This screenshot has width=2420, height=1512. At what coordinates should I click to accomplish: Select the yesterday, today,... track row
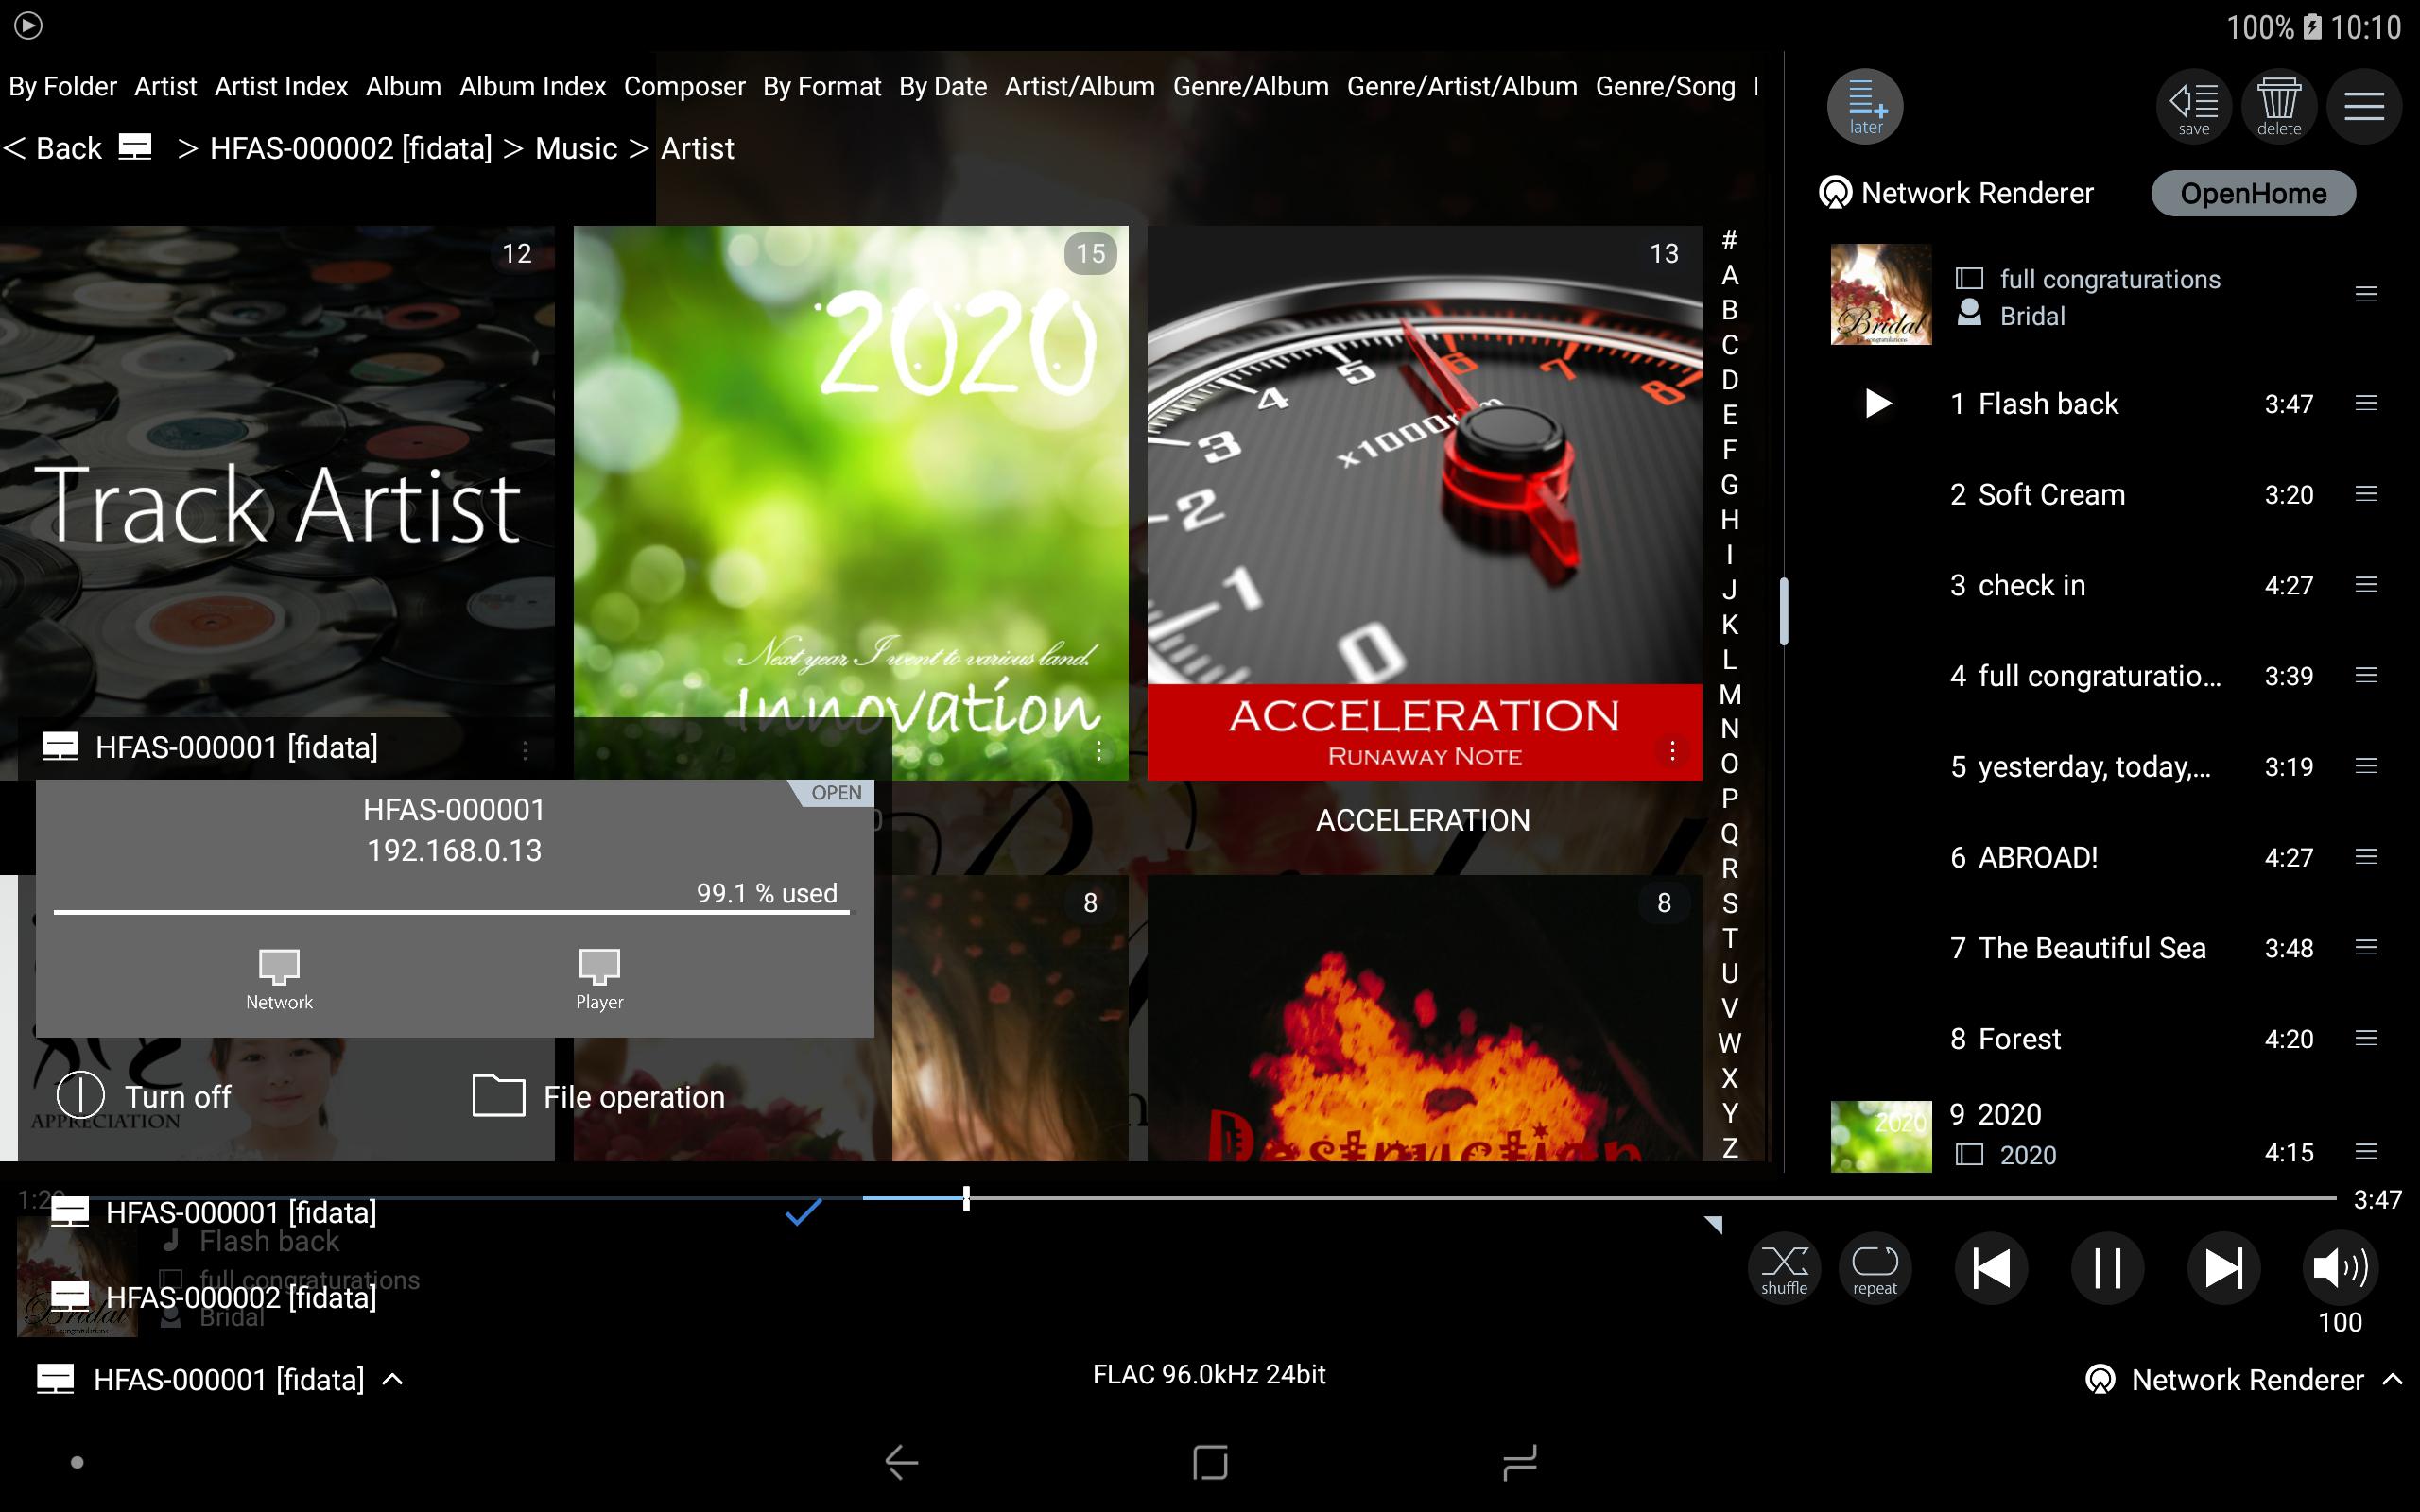tap(2105, 767)
